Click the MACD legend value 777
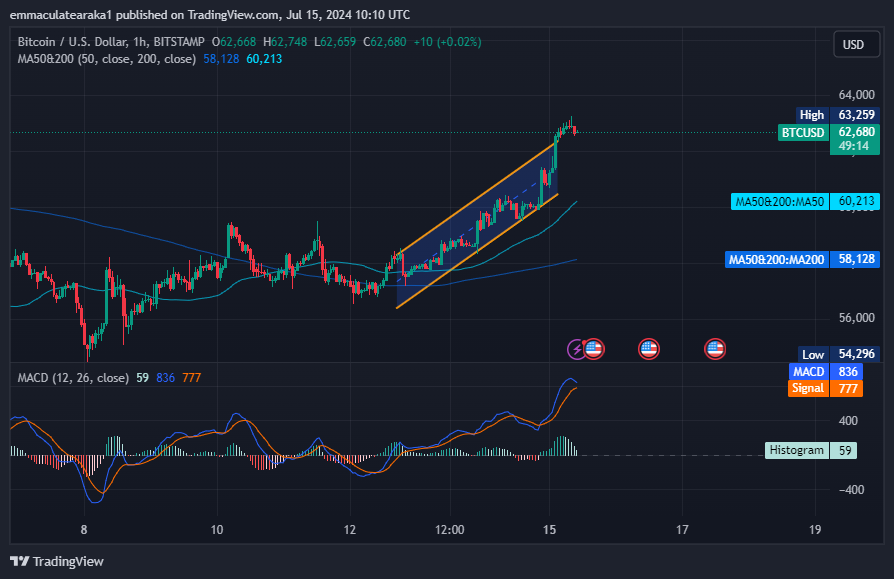The height and width of the screenshot is (579, 894). click(x=192, y=378)
